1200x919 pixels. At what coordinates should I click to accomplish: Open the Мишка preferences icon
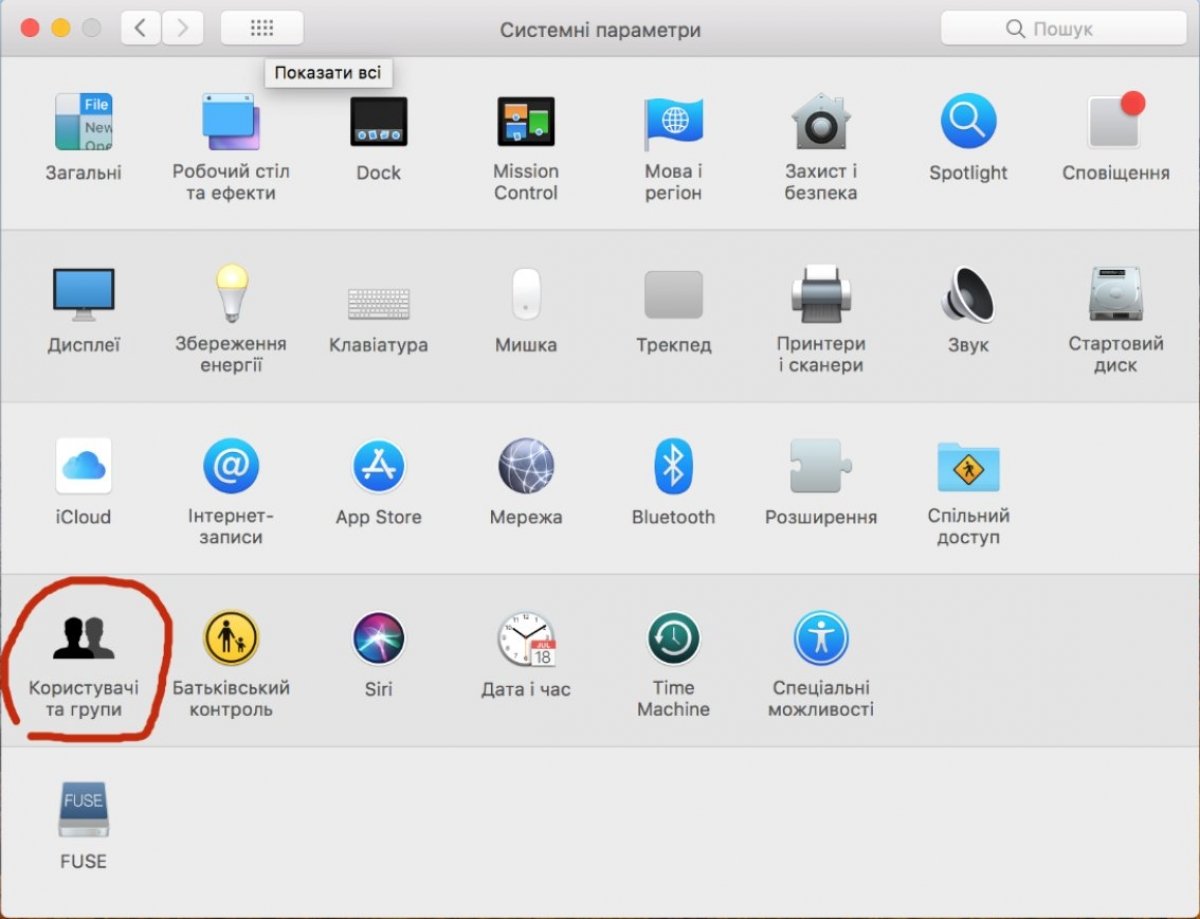pos(526,294)
